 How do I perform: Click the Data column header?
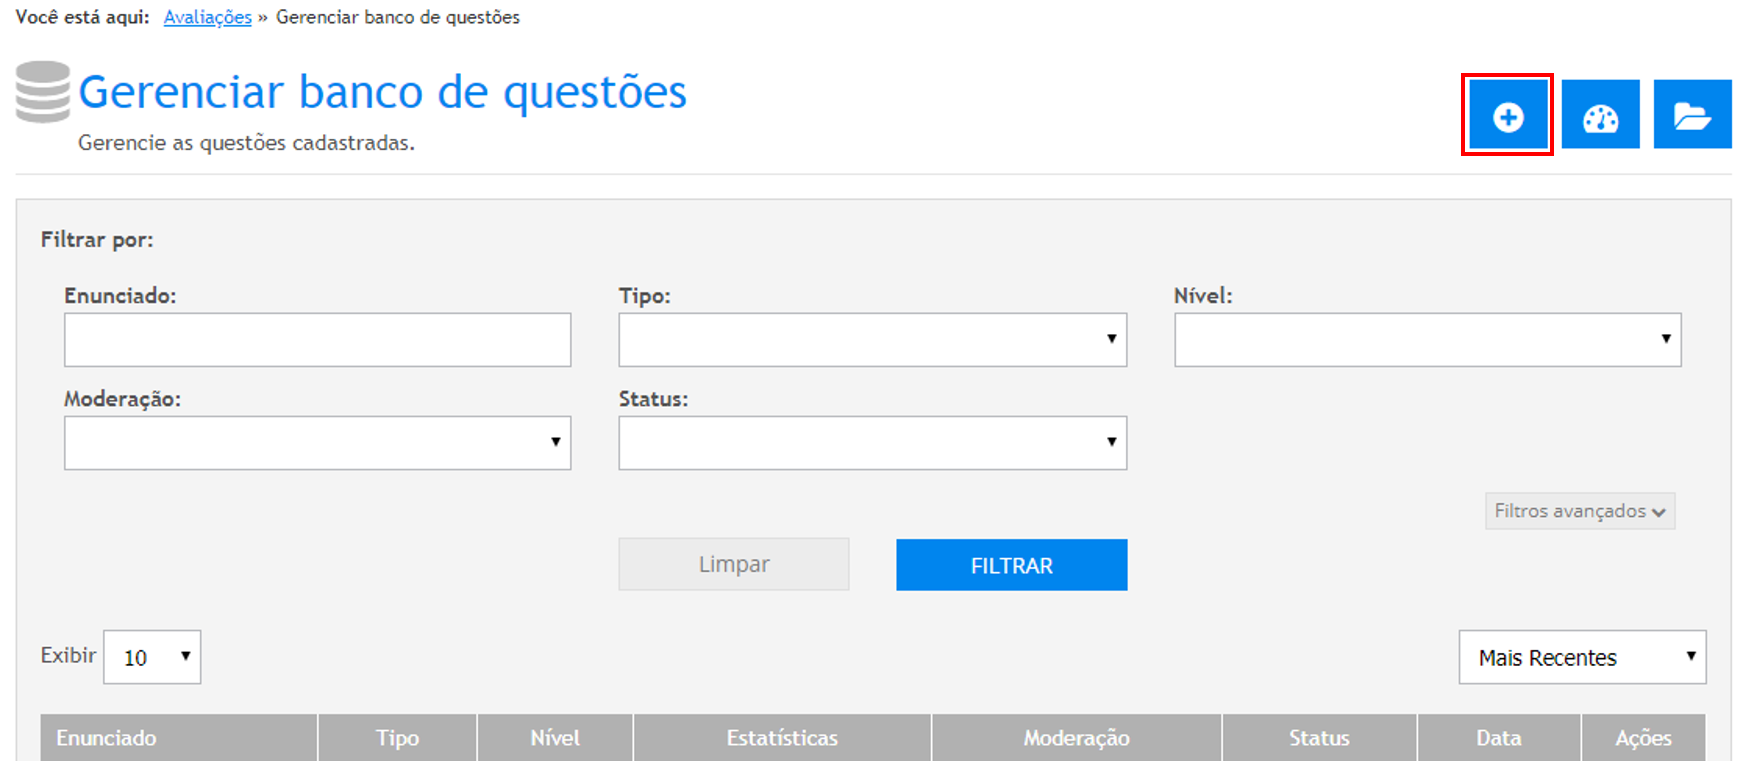click(x=1498, y=738)
